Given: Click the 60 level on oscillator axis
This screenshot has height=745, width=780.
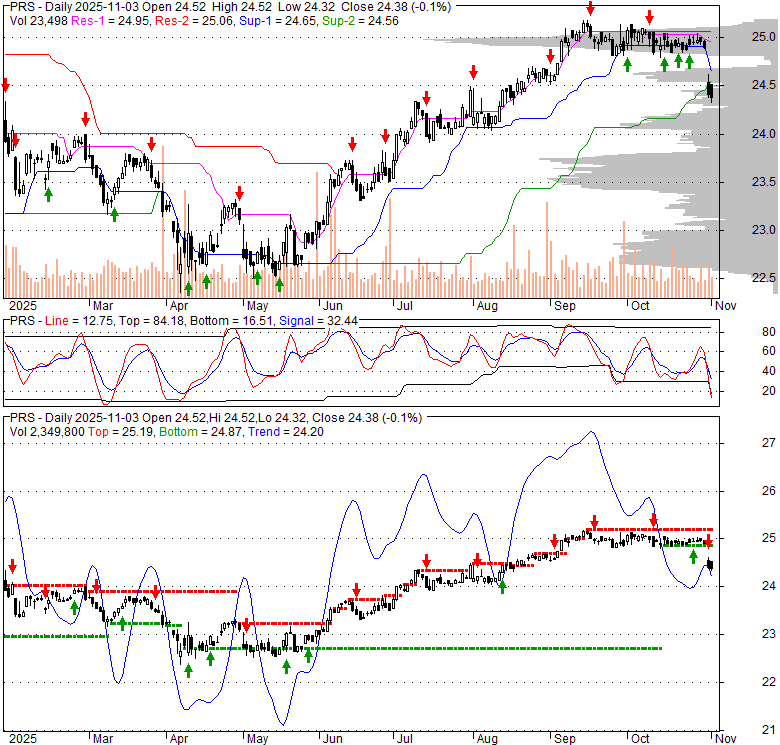Looking at the screenshot, I should pos(769,351).
